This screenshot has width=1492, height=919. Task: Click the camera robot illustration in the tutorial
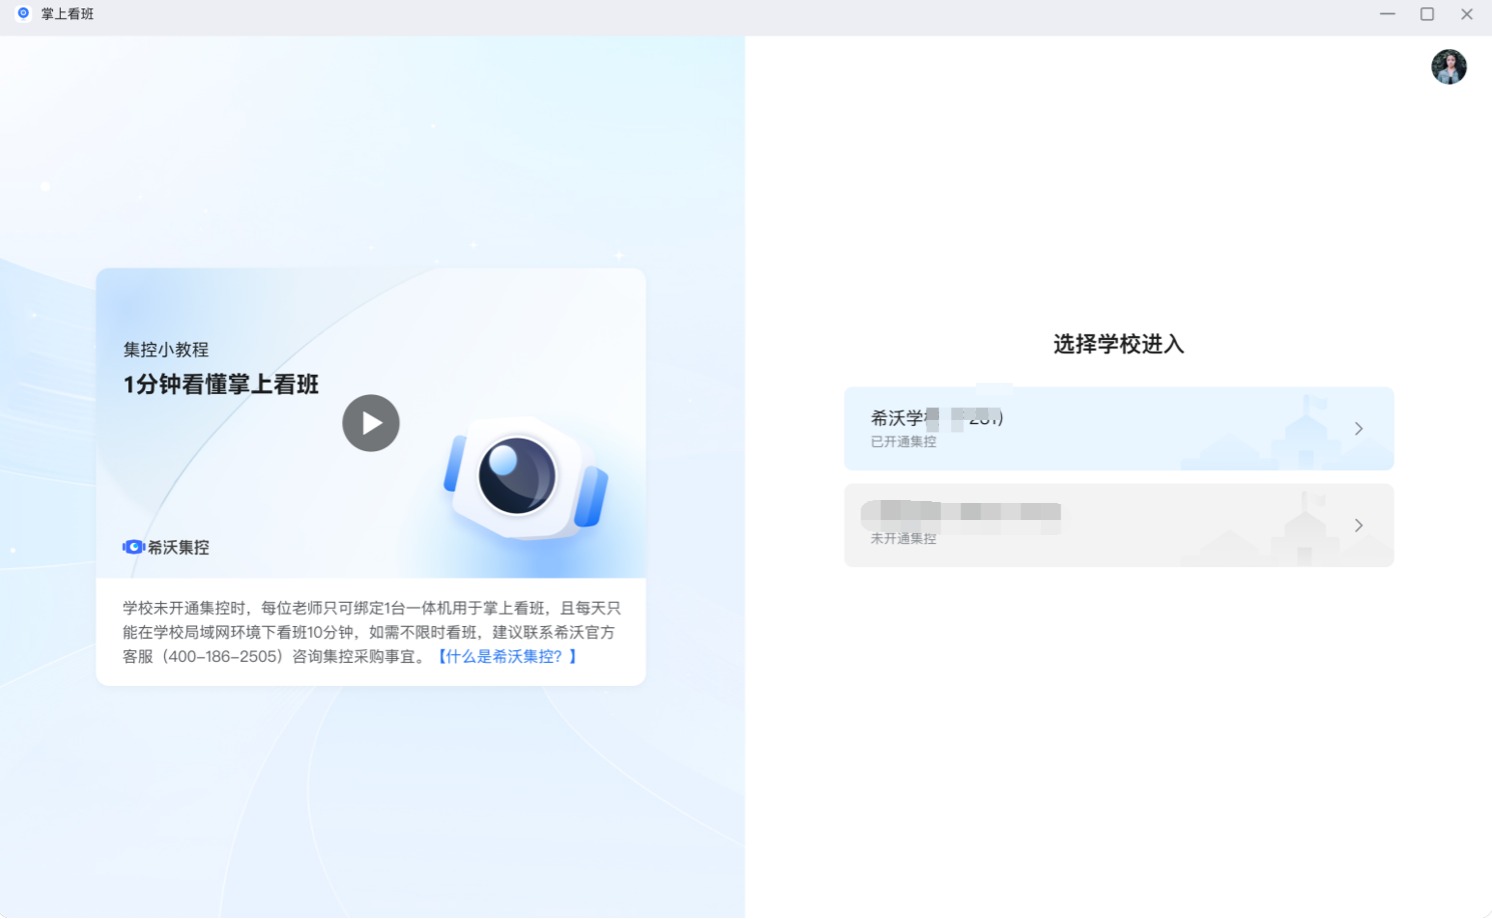tap(526, 477)
